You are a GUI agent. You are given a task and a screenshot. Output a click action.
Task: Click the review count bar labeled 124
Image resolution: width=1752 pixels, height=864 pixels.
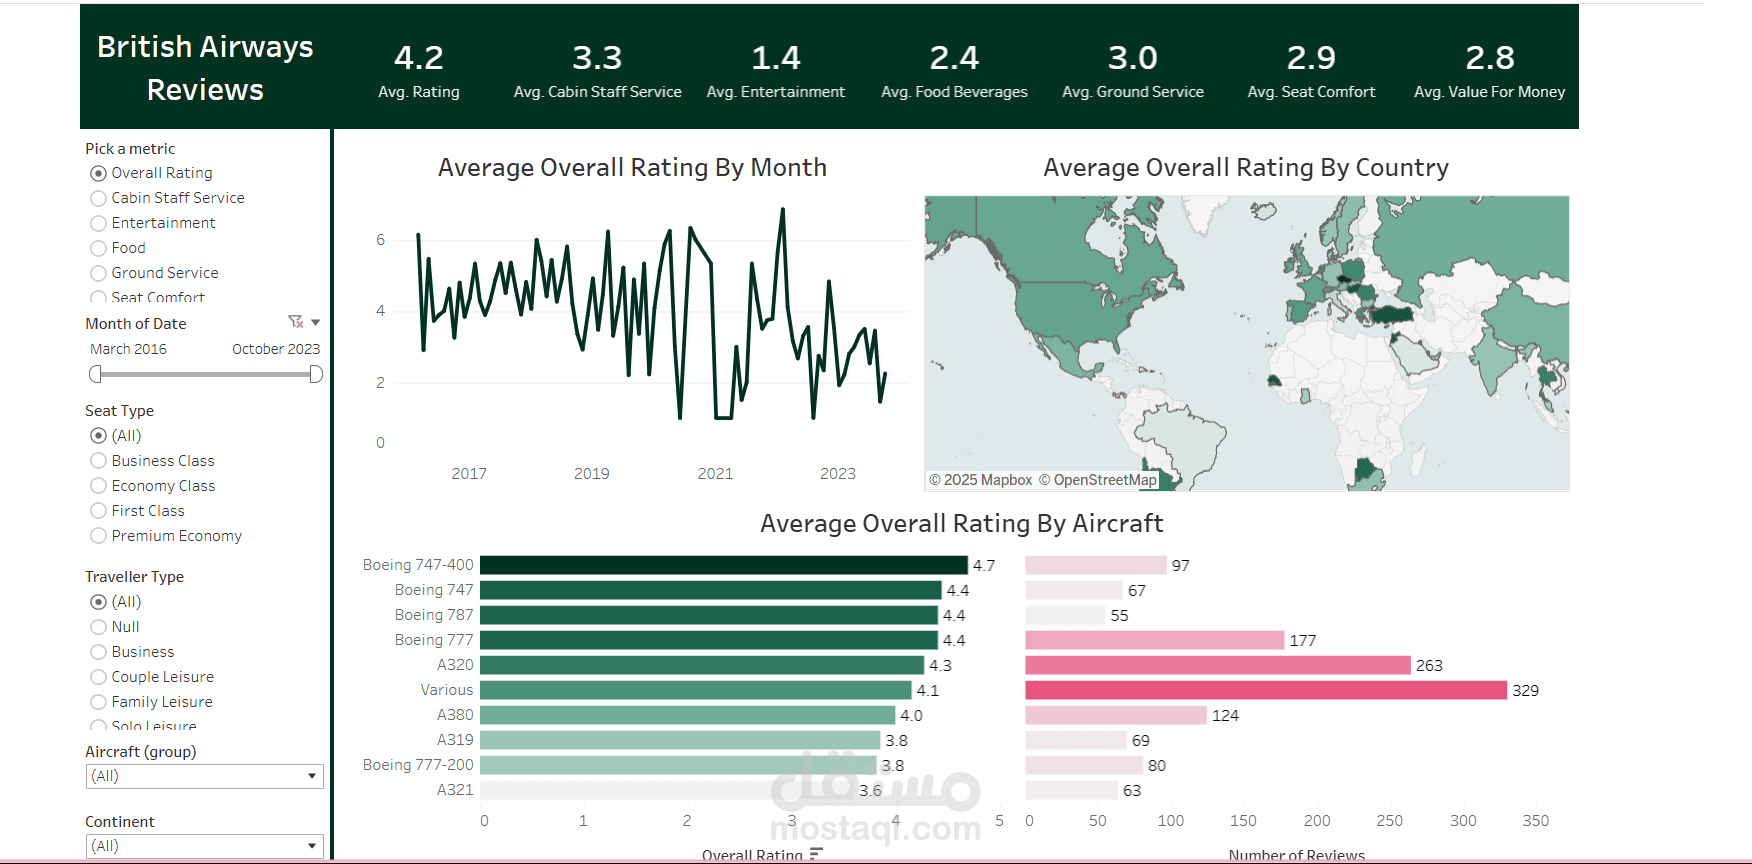[1116, 715]
